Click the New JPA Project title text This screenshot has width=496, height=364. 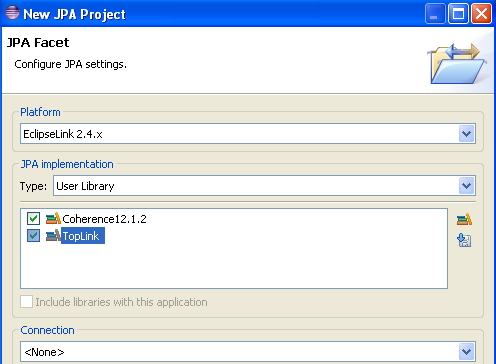75,14
